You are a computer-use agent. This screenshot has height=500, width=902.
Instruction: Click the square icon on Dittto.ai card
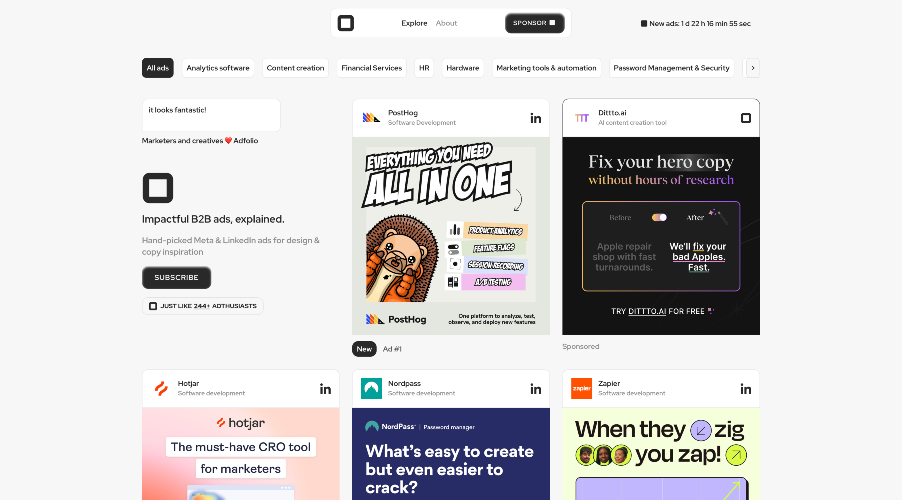point(746,118)
